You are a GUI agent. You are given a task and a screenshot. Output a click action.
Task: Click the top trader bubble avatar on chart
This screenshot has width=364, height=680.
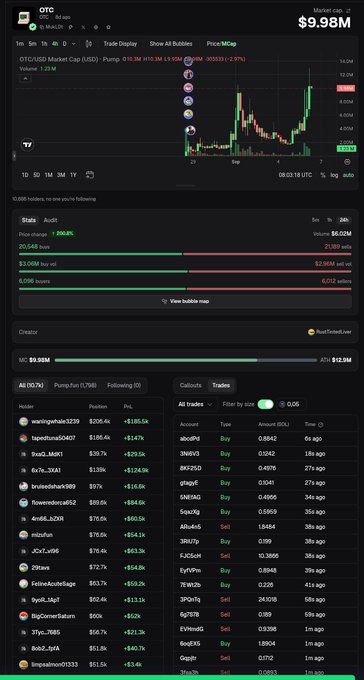[x=188, y=61]
